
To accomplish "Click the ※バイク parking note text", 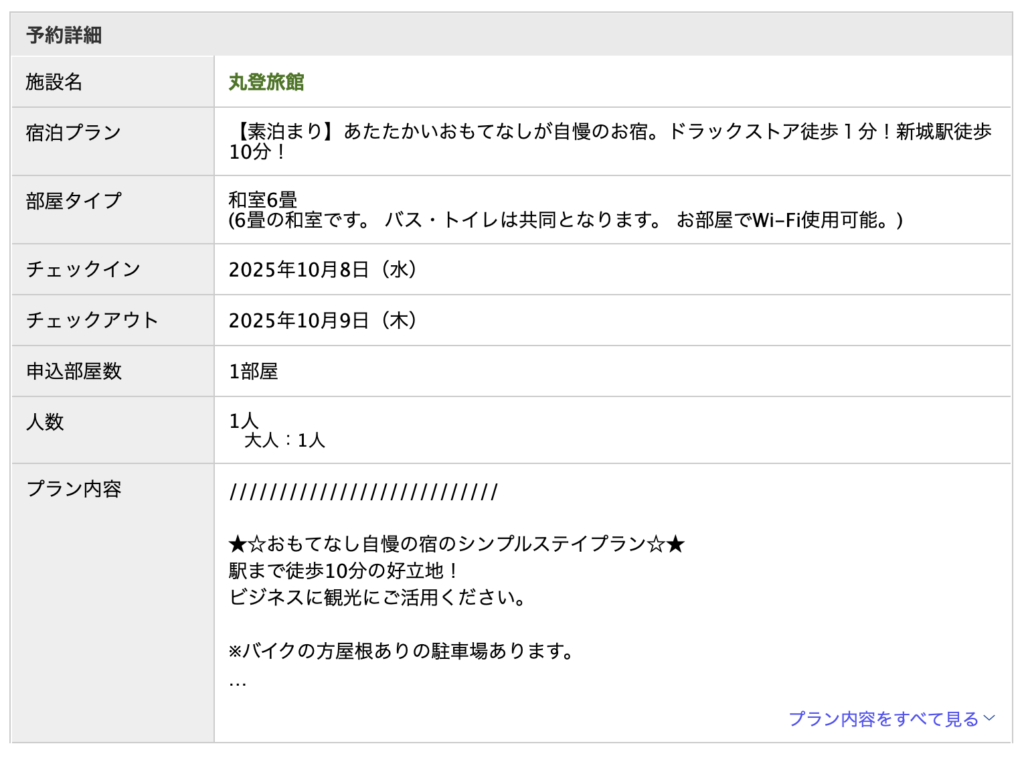I will point(400,651).
